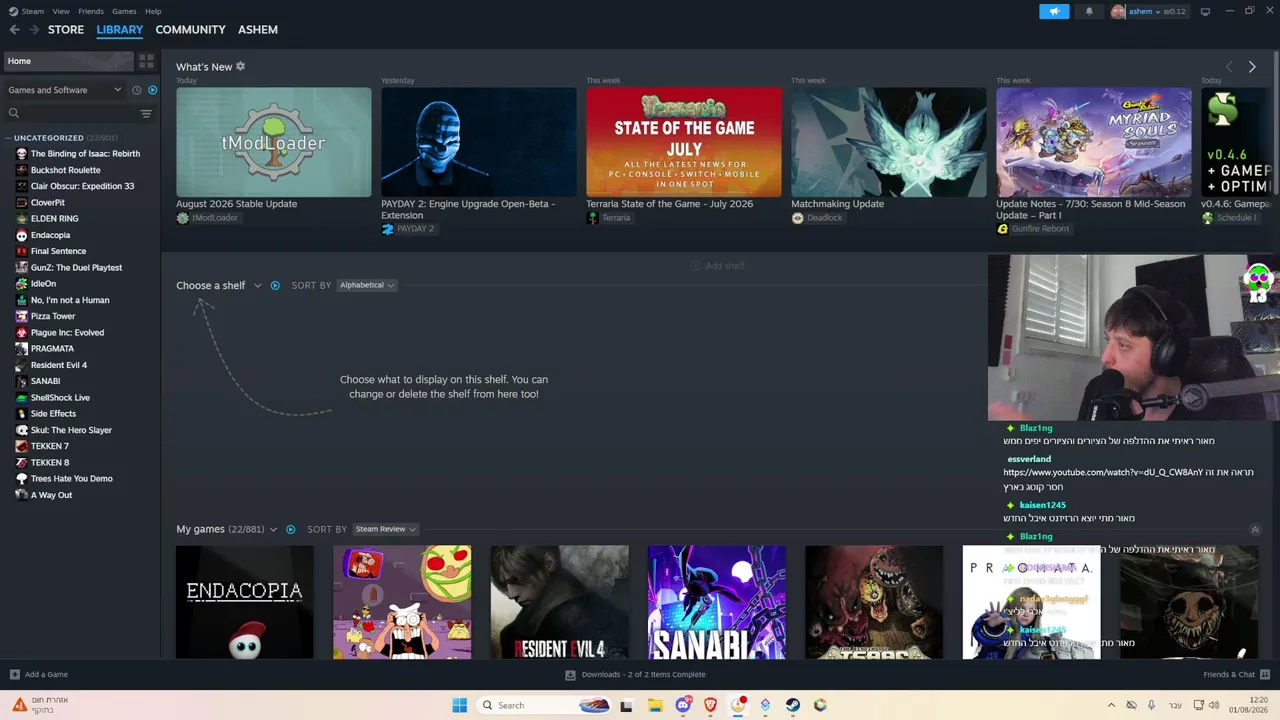Image resolution: width=1280 pixels, height=720 pixels.
Task: Click the Steam taskbar icon
Action: click(x=793, y=705)
